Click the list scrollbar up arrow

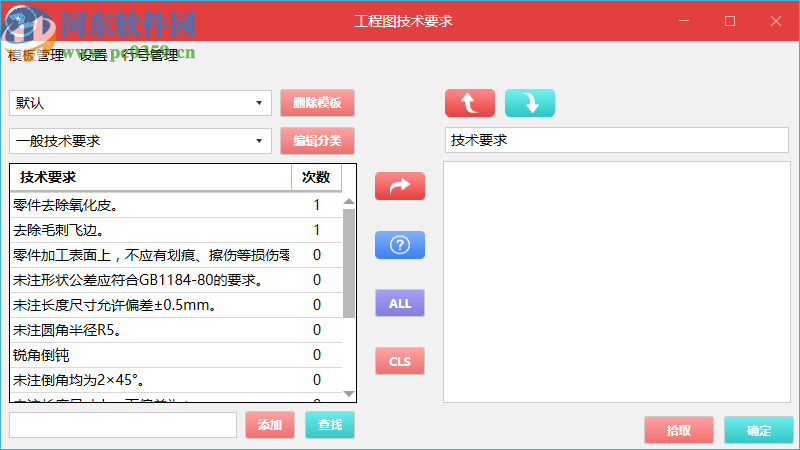(349, 202)
